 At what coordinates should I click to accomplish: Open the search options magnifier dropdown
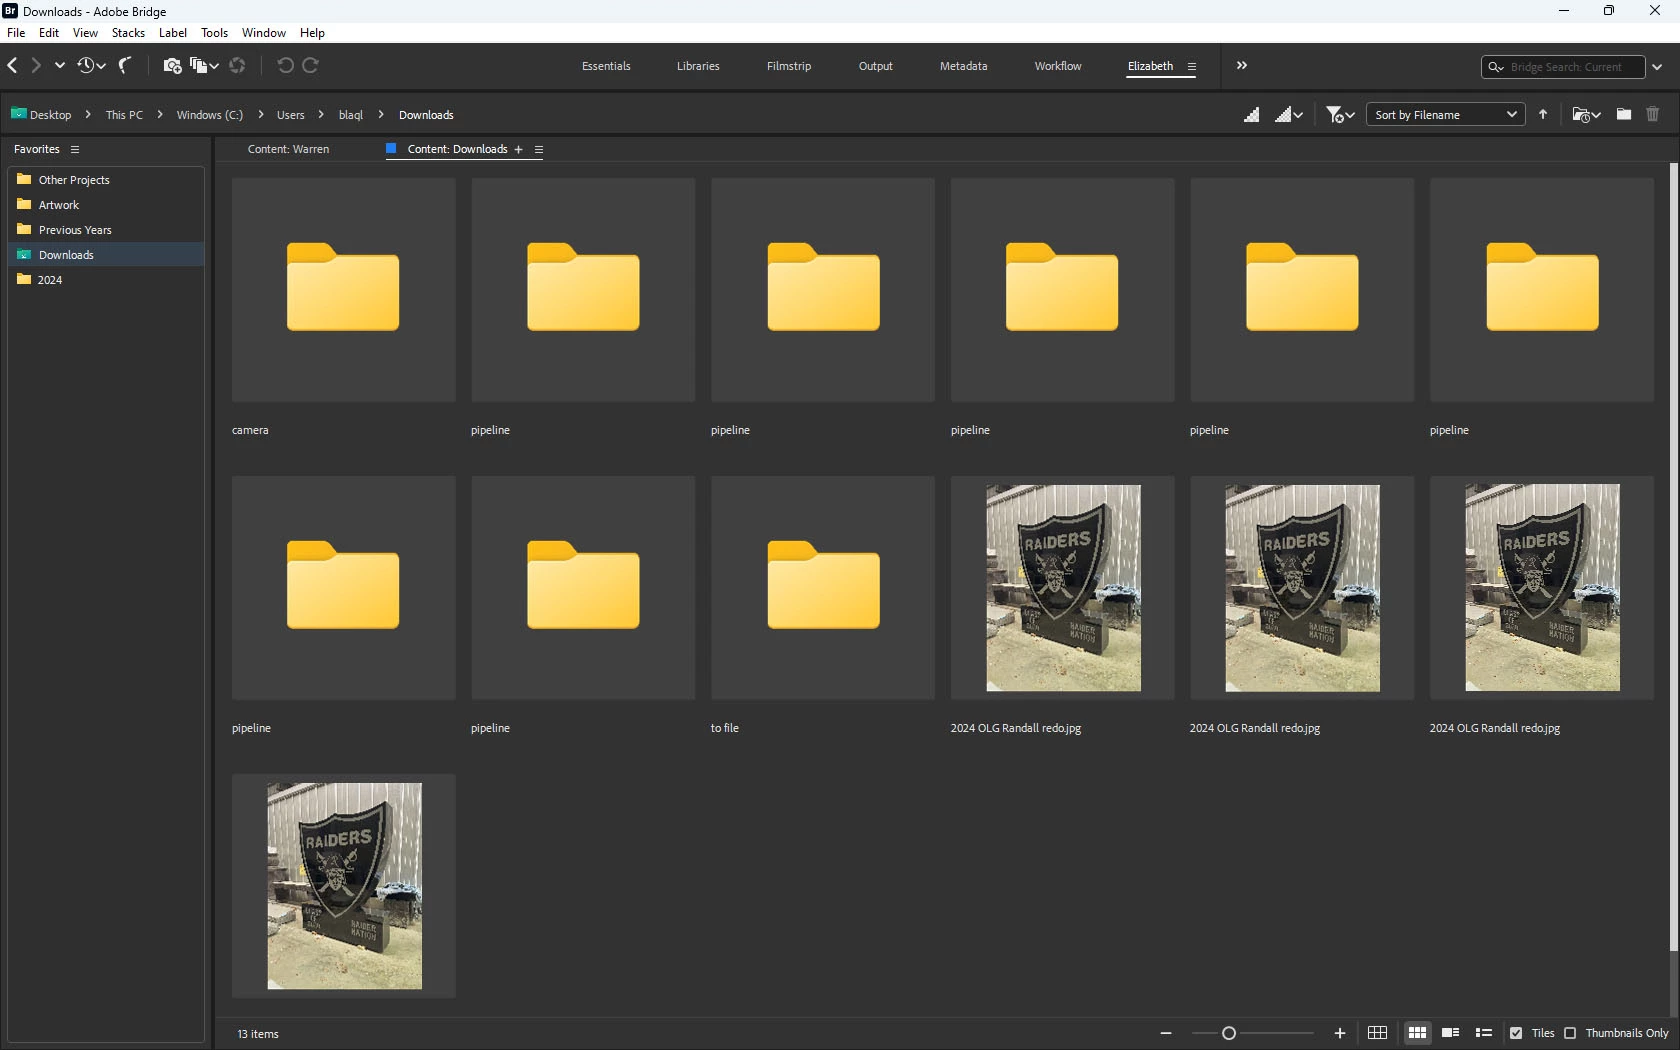pos(1496,67)
